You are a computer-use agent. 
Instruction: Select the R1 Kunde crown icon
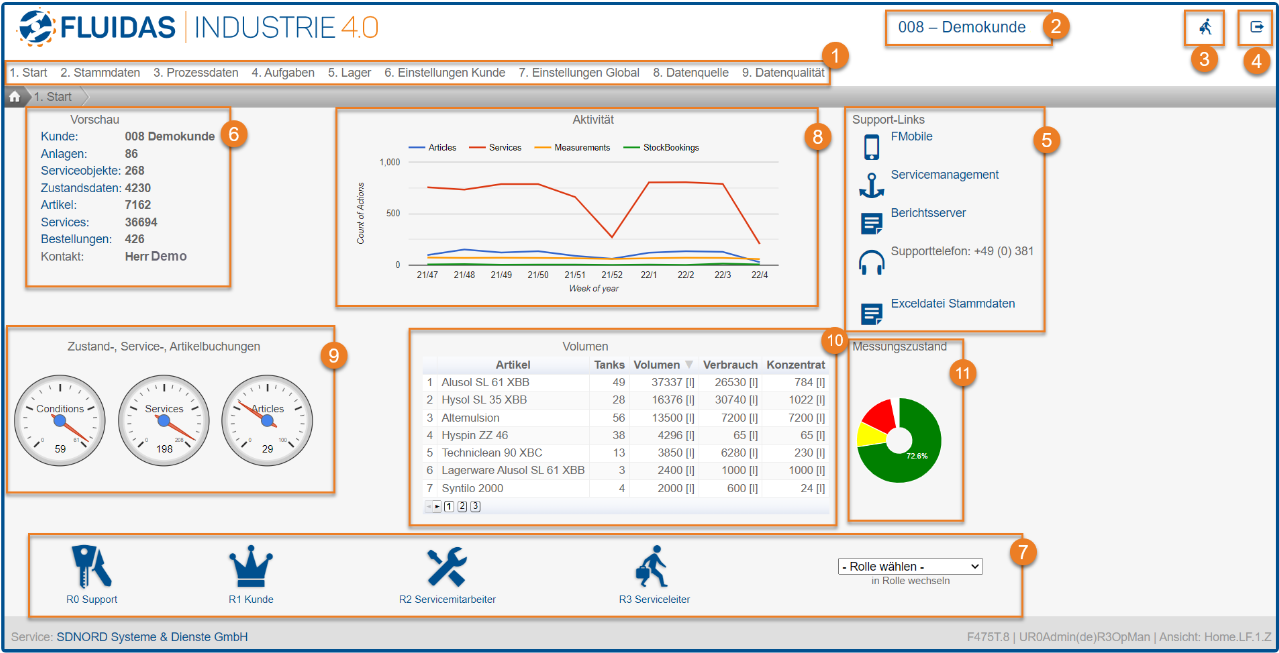tap(250, 567)
